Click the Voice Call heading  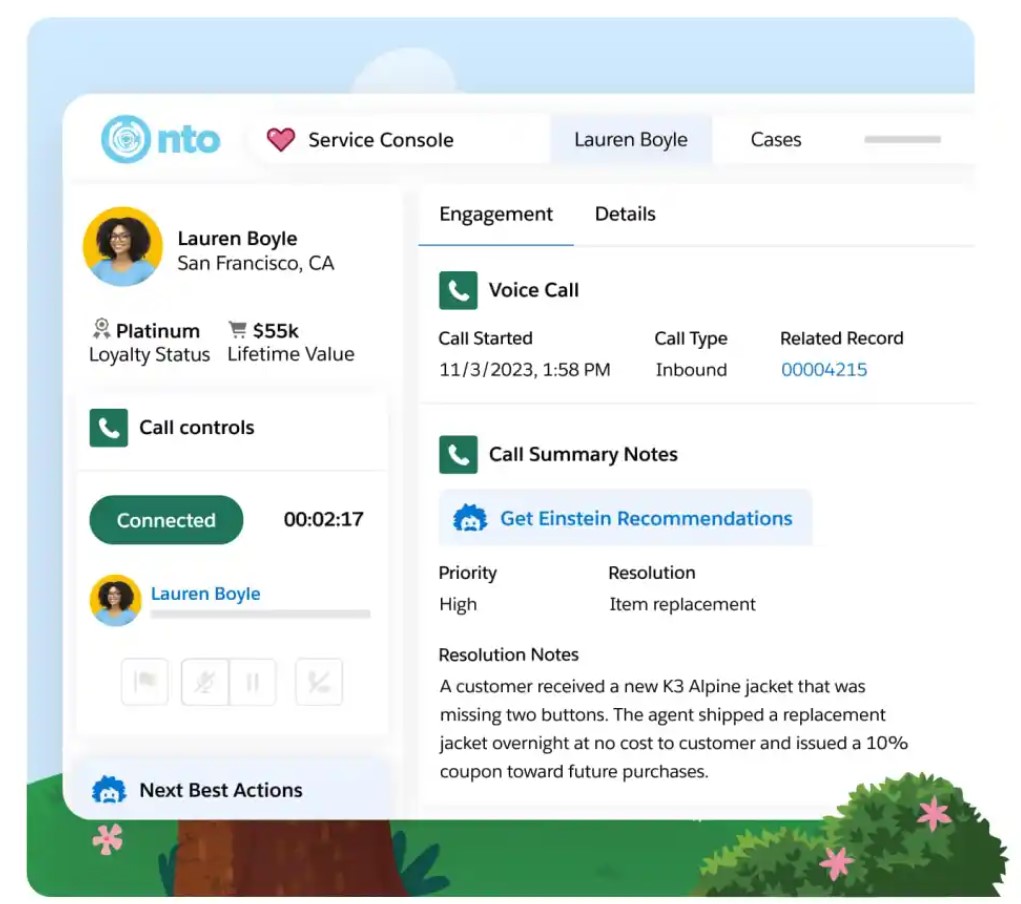tap(533, 290)
